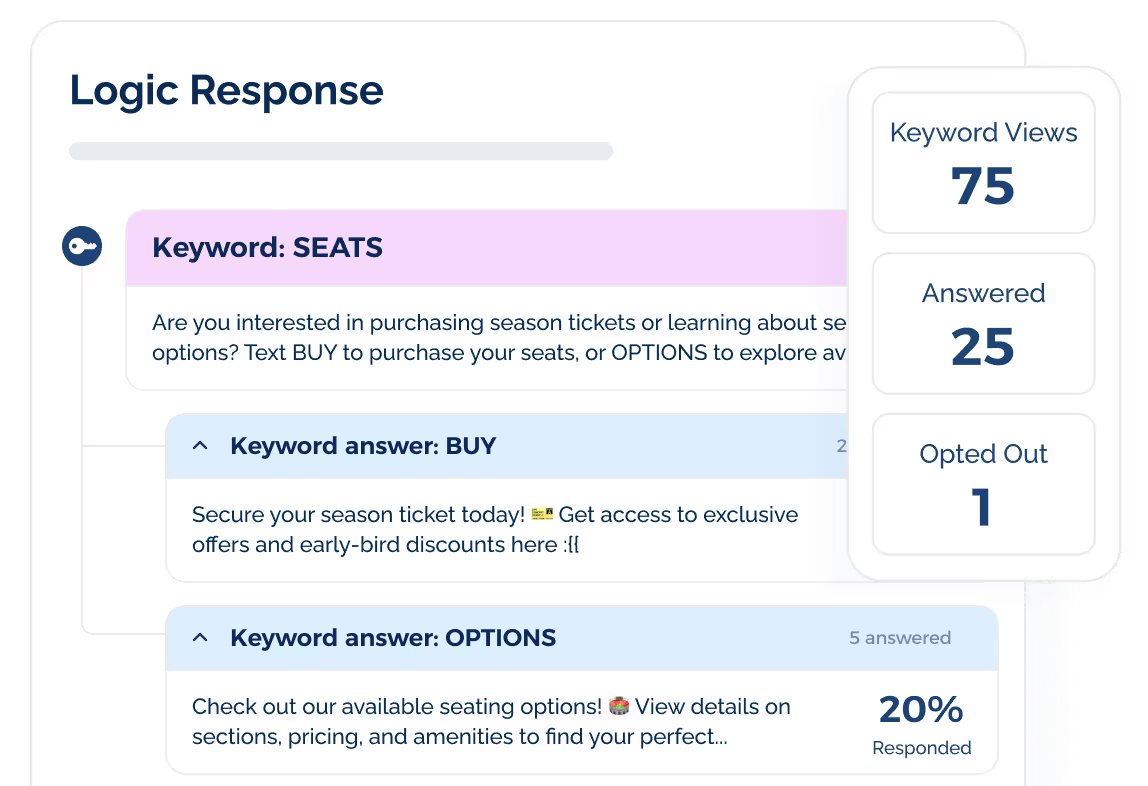Click the Logic Response title
1148x786 pixels.
pyautogui.click(x=225, y=90)
